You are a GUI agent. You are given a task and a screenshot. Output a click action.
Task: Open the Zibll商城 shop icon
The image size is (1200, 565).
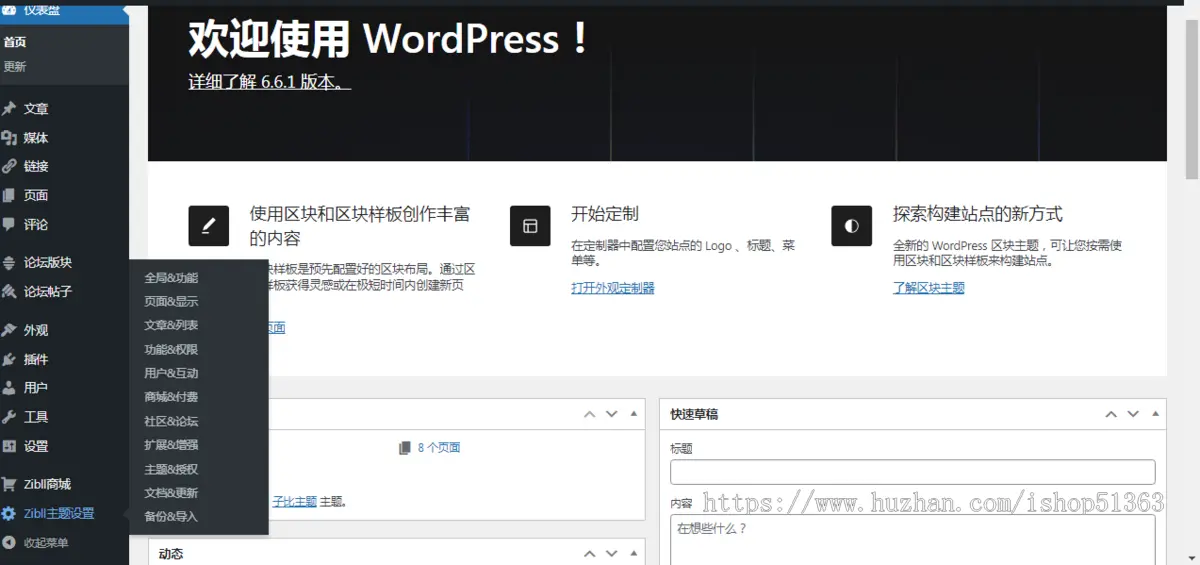[x=9, y=484]
